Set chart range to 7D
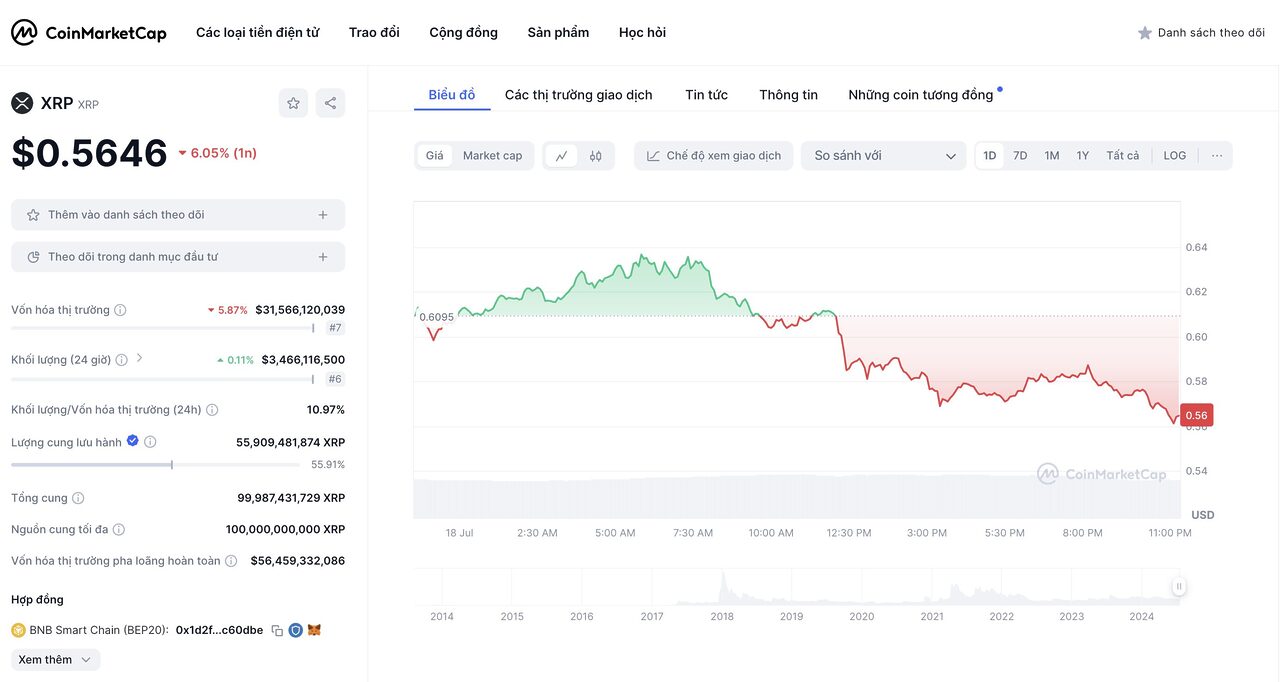 click(x=1020, y=156)
